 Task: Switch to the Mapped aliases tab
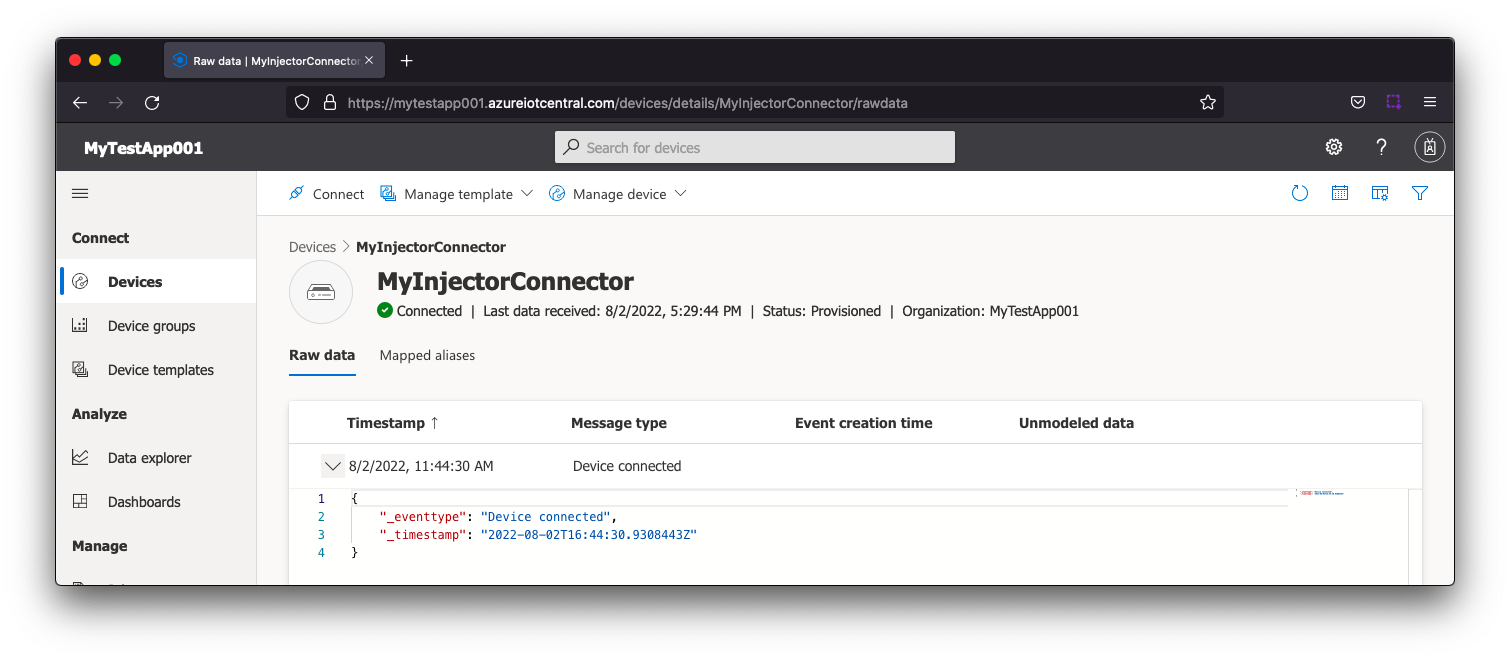427,355
